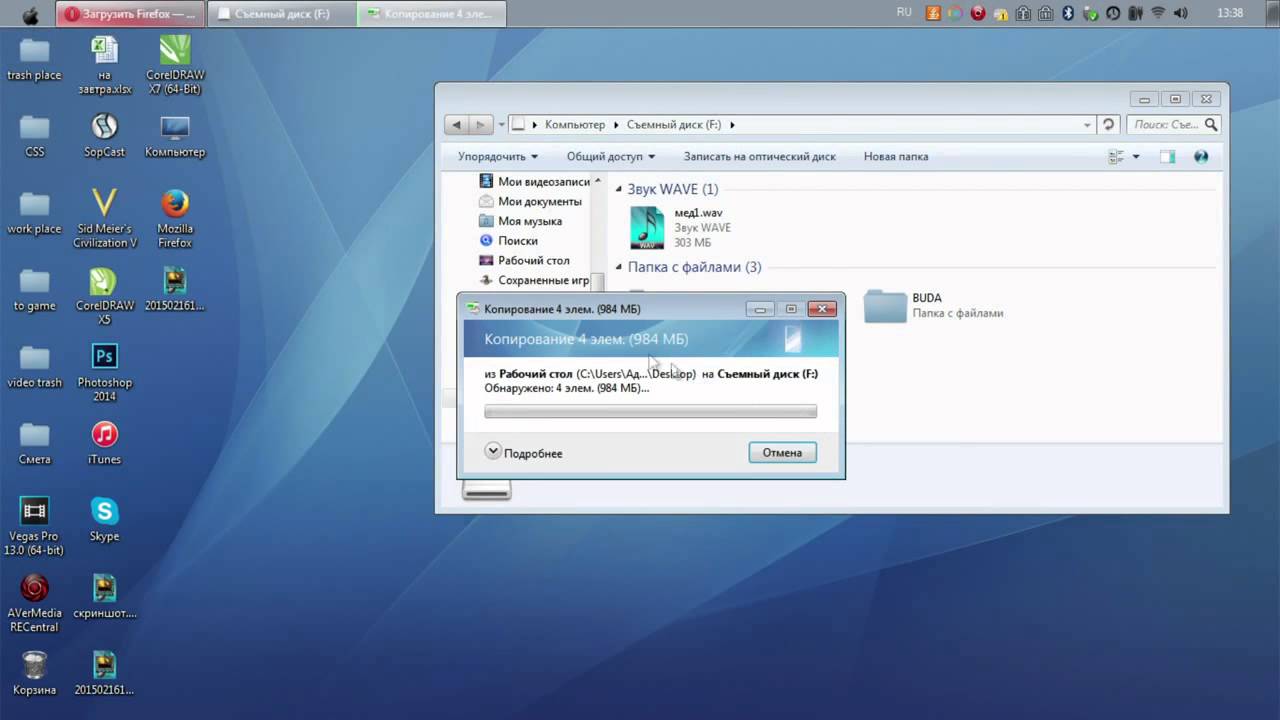1280x720 pixels.
Task: Expand the address bar history dropdown
Action: tap(1087, 125)
